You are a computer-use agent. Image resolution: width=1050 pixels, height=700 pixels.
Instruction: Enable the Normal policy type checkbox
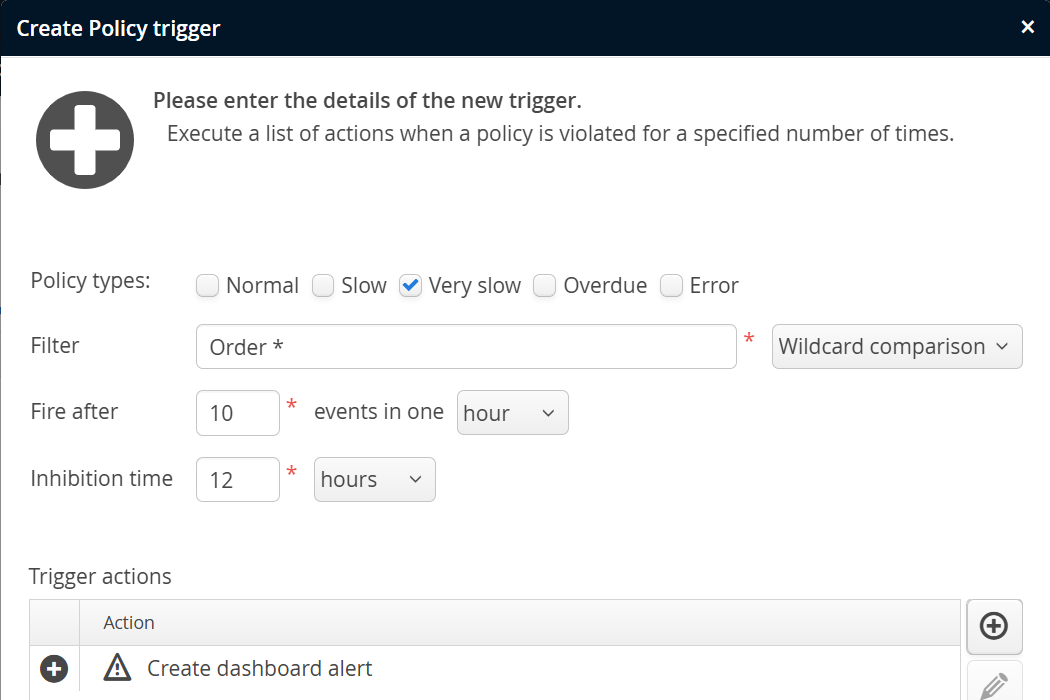click(207, 286)
